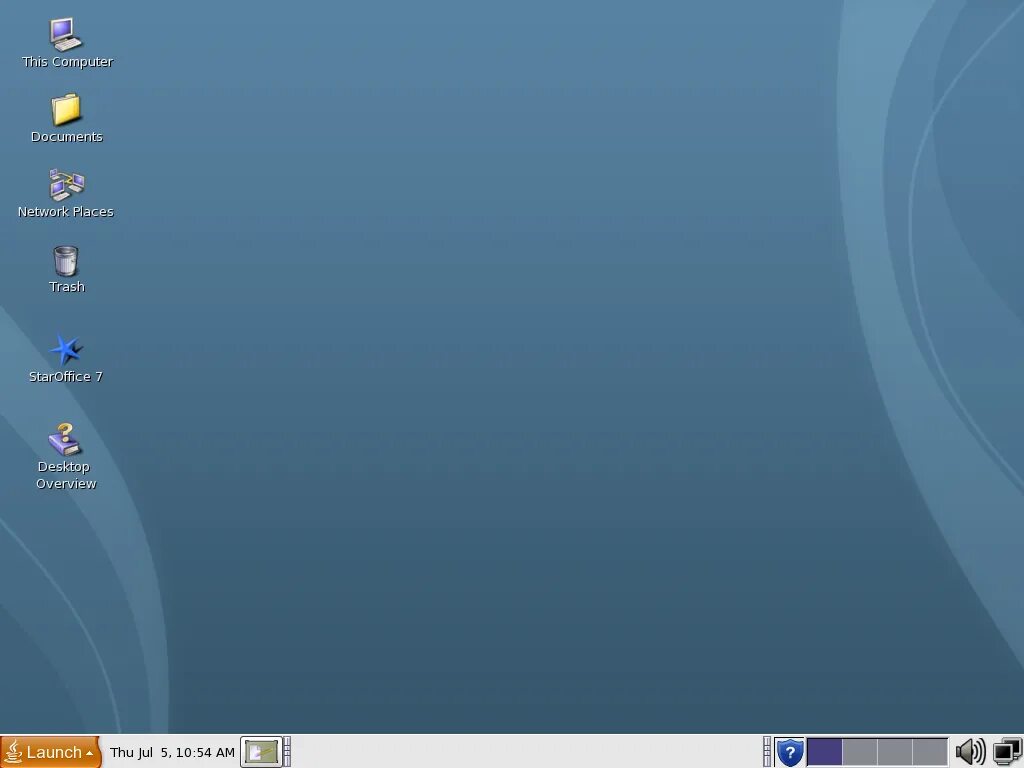
Task: Click the clock showing Thu Jul 5, 10:54 AM
Action: point(172,752)
